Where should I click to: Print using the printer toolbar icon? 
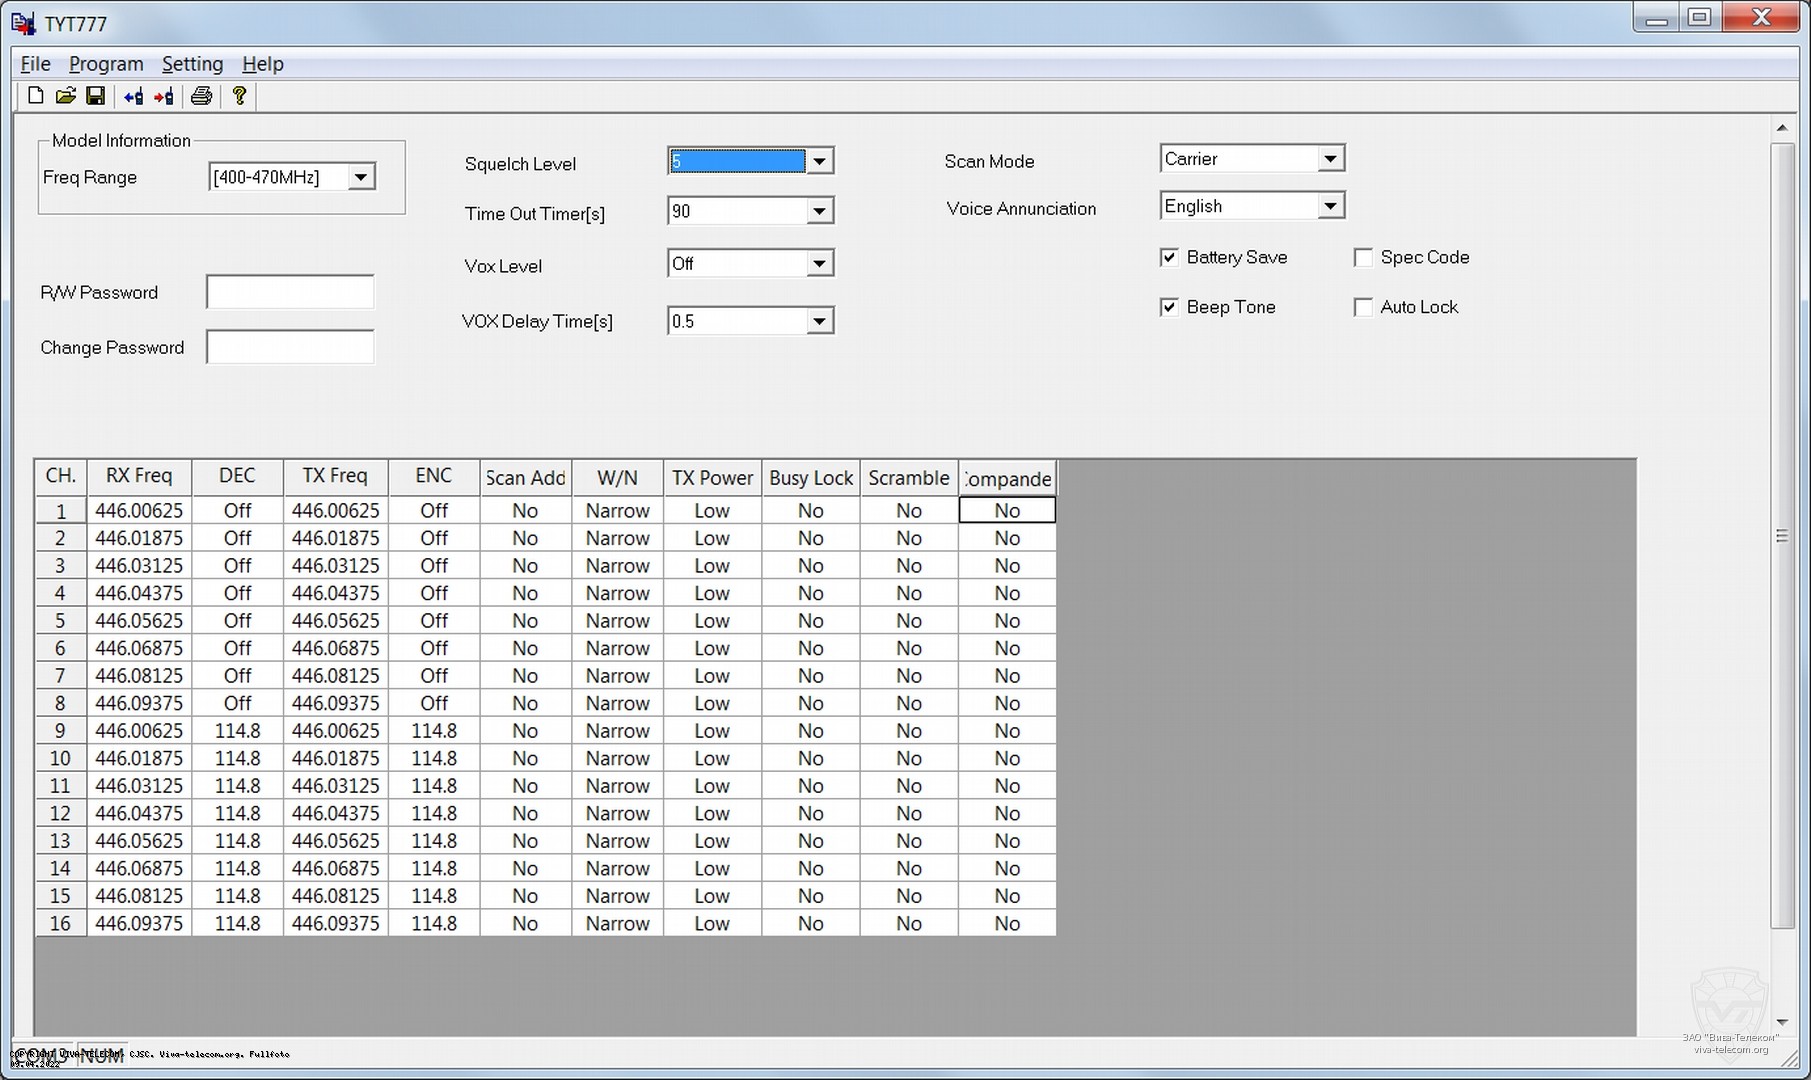[201, 96]
